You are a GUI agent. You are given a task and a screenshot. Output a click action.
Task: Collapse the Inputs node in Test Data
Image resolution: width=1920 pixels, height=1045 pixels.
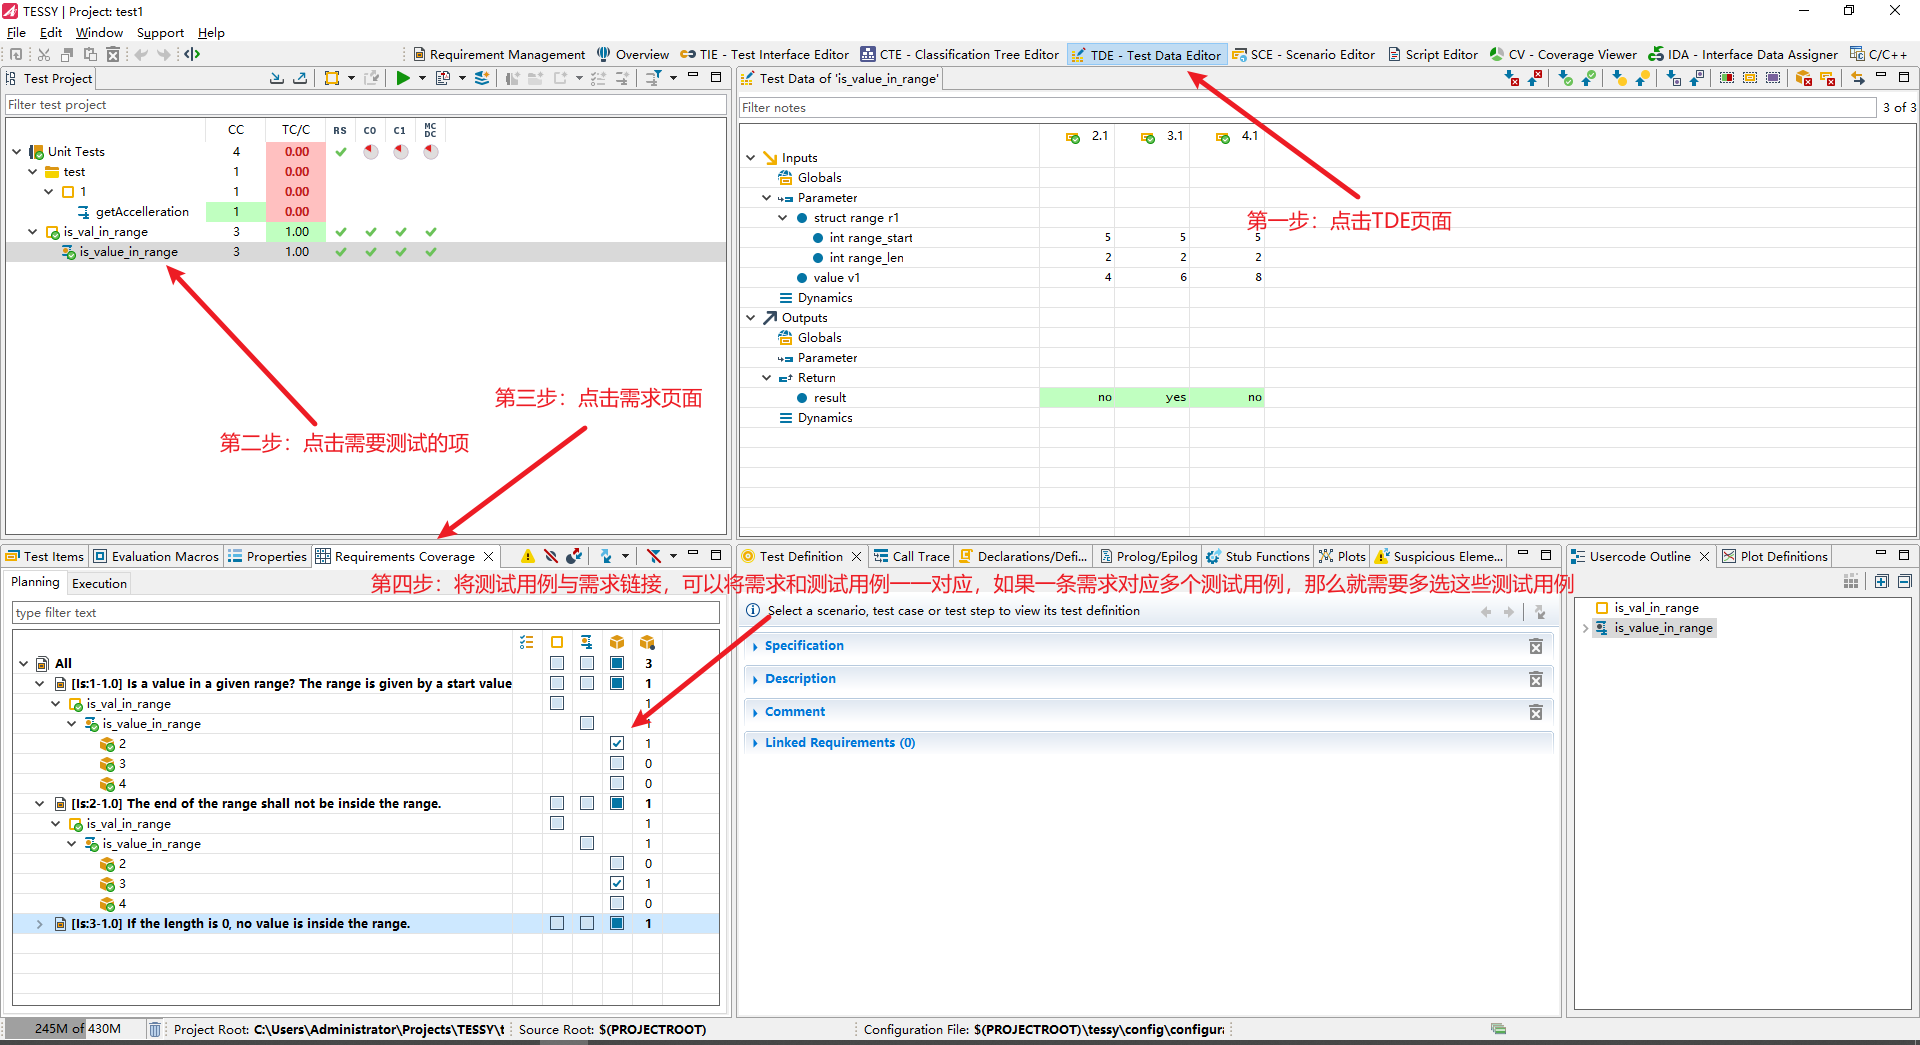click(751, 158)
